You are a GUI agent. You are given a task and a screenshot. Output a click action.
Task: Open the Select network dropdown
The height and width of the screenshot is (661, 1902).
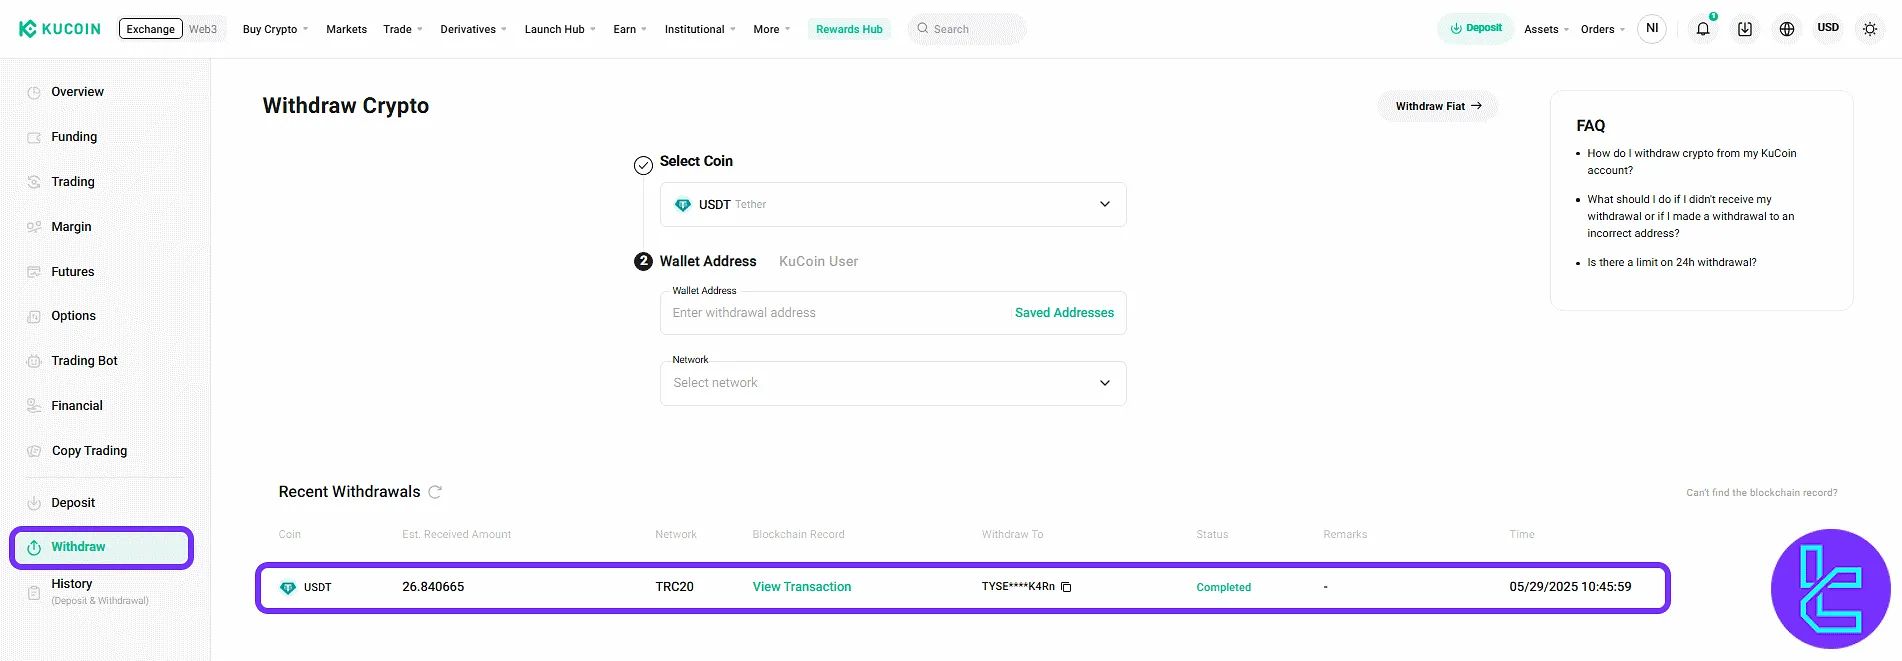click(893, 383)
